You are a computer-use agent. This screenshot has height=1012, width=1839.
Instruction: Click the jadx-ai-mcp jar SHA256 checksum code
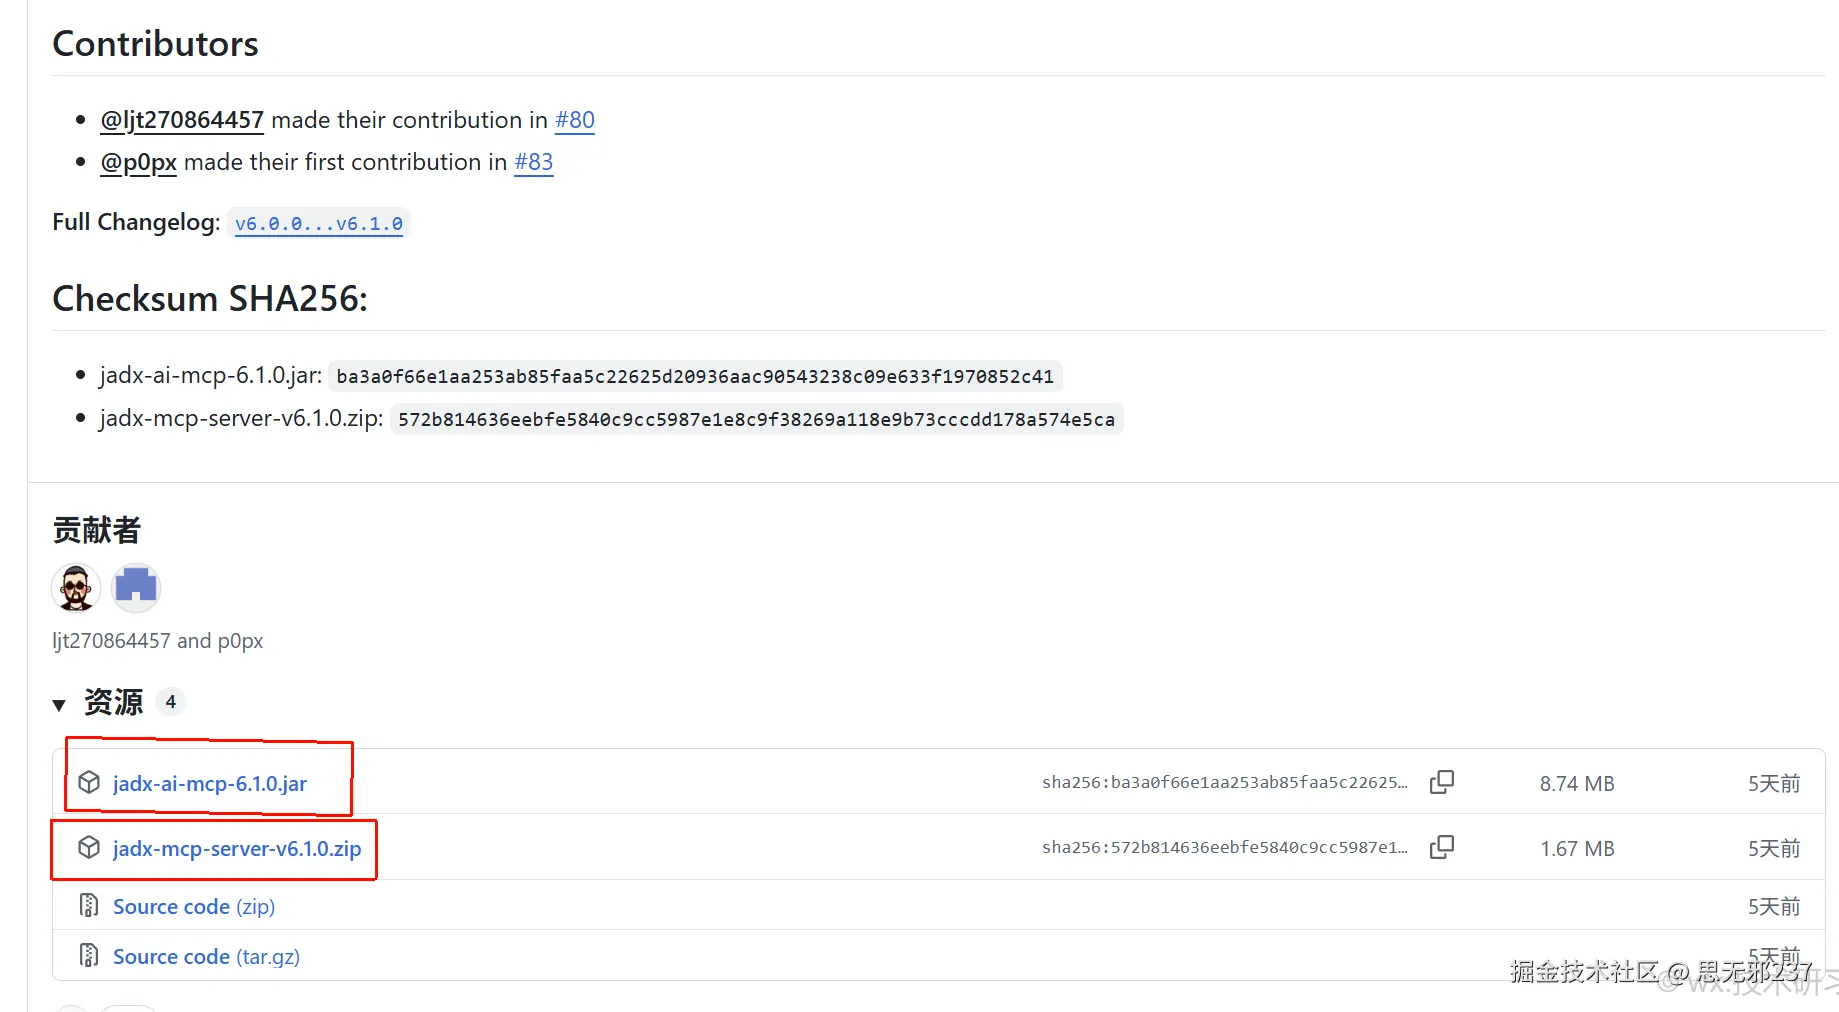(x=695, y=377)
